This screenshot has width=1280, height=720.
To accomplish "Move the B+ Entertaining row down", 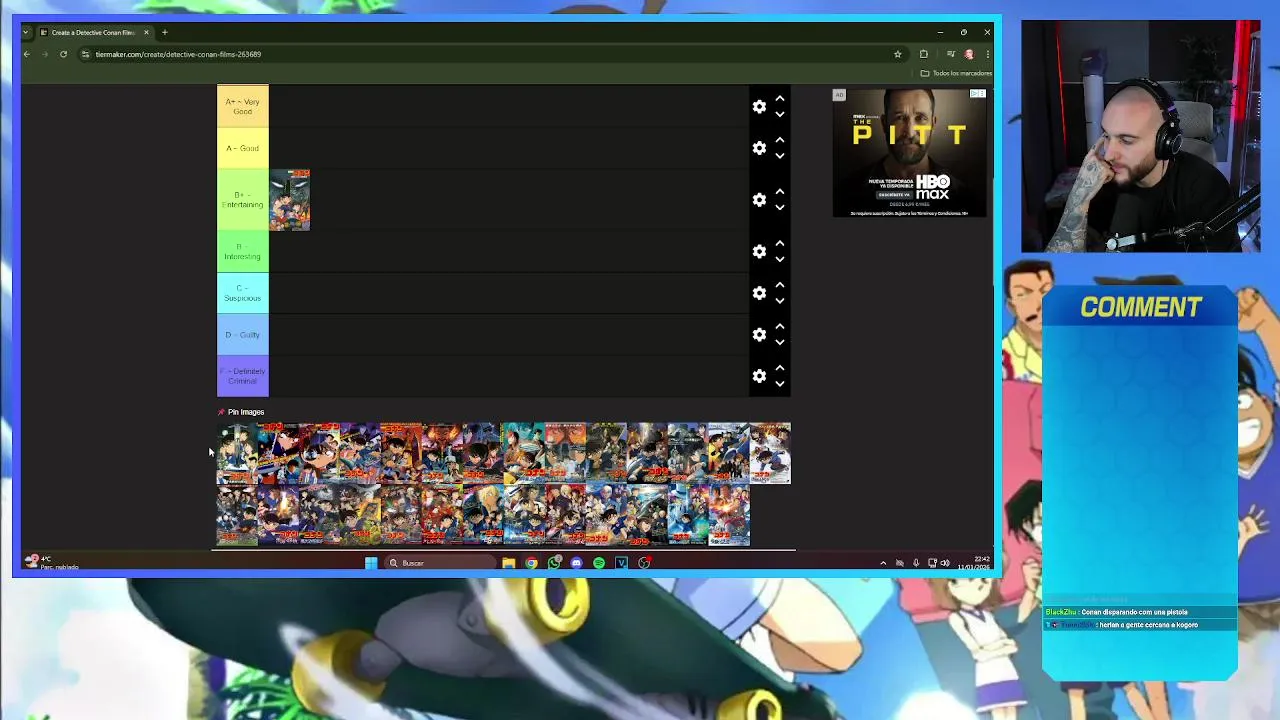I will [780, 208].
